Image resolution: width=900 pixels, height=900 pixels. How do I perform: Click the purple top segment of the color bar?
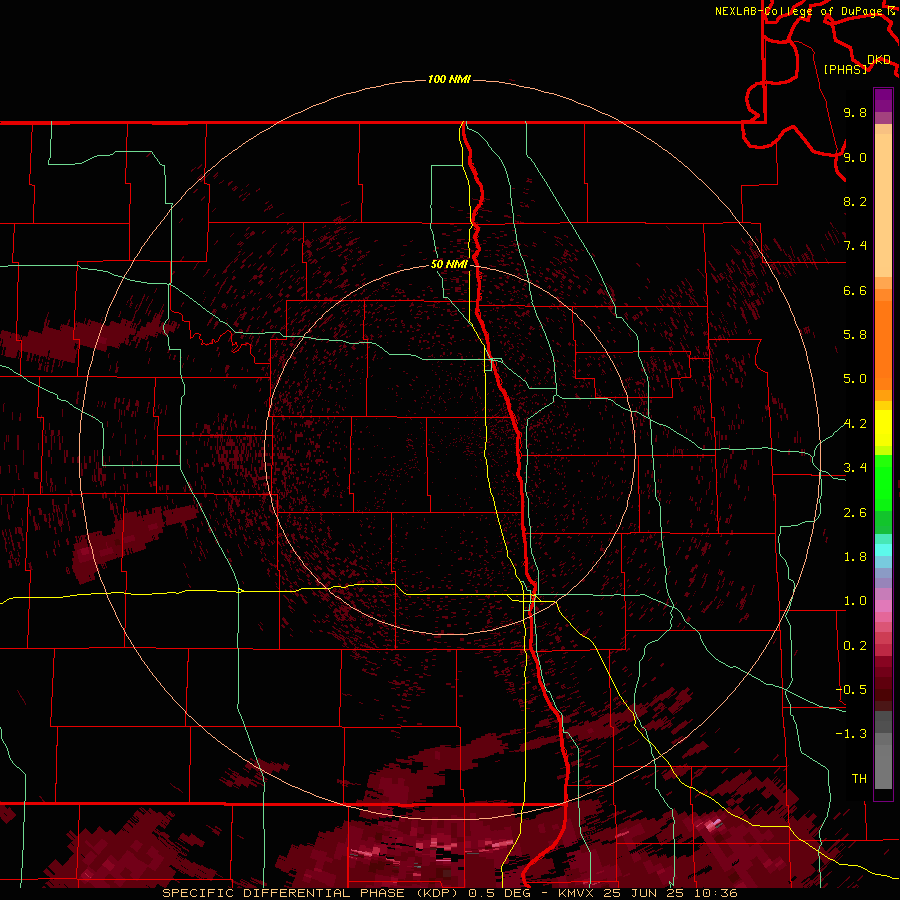883,100
